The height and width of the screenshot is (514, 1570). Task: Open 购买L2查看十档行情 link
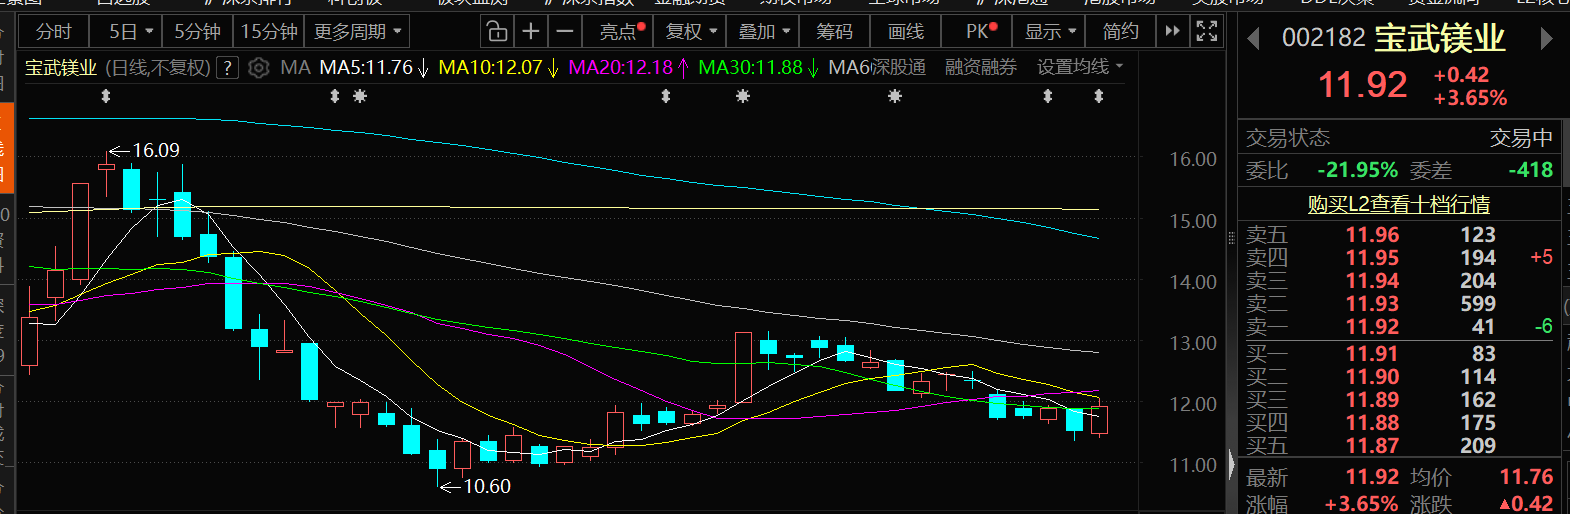tap(1399, 204)
